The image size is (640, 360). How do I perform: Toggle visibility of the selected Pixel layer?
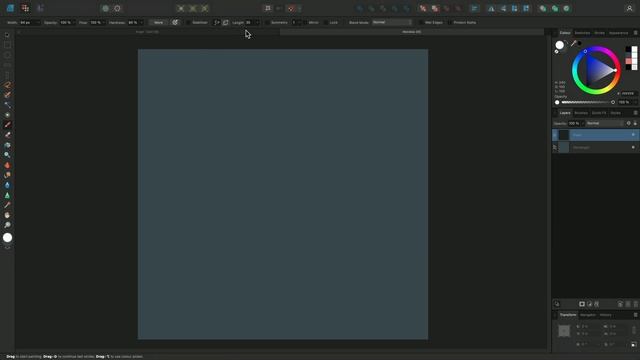point(633,135)
